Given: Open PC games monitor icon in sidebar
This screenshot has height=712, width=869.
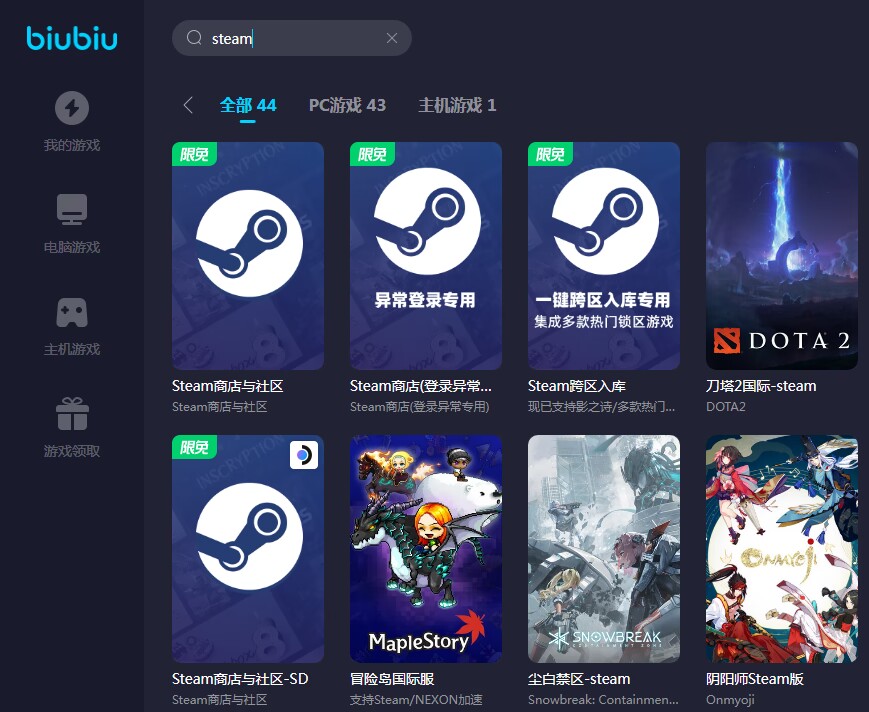Looking at the screenshot, I should tap(72, 209).
